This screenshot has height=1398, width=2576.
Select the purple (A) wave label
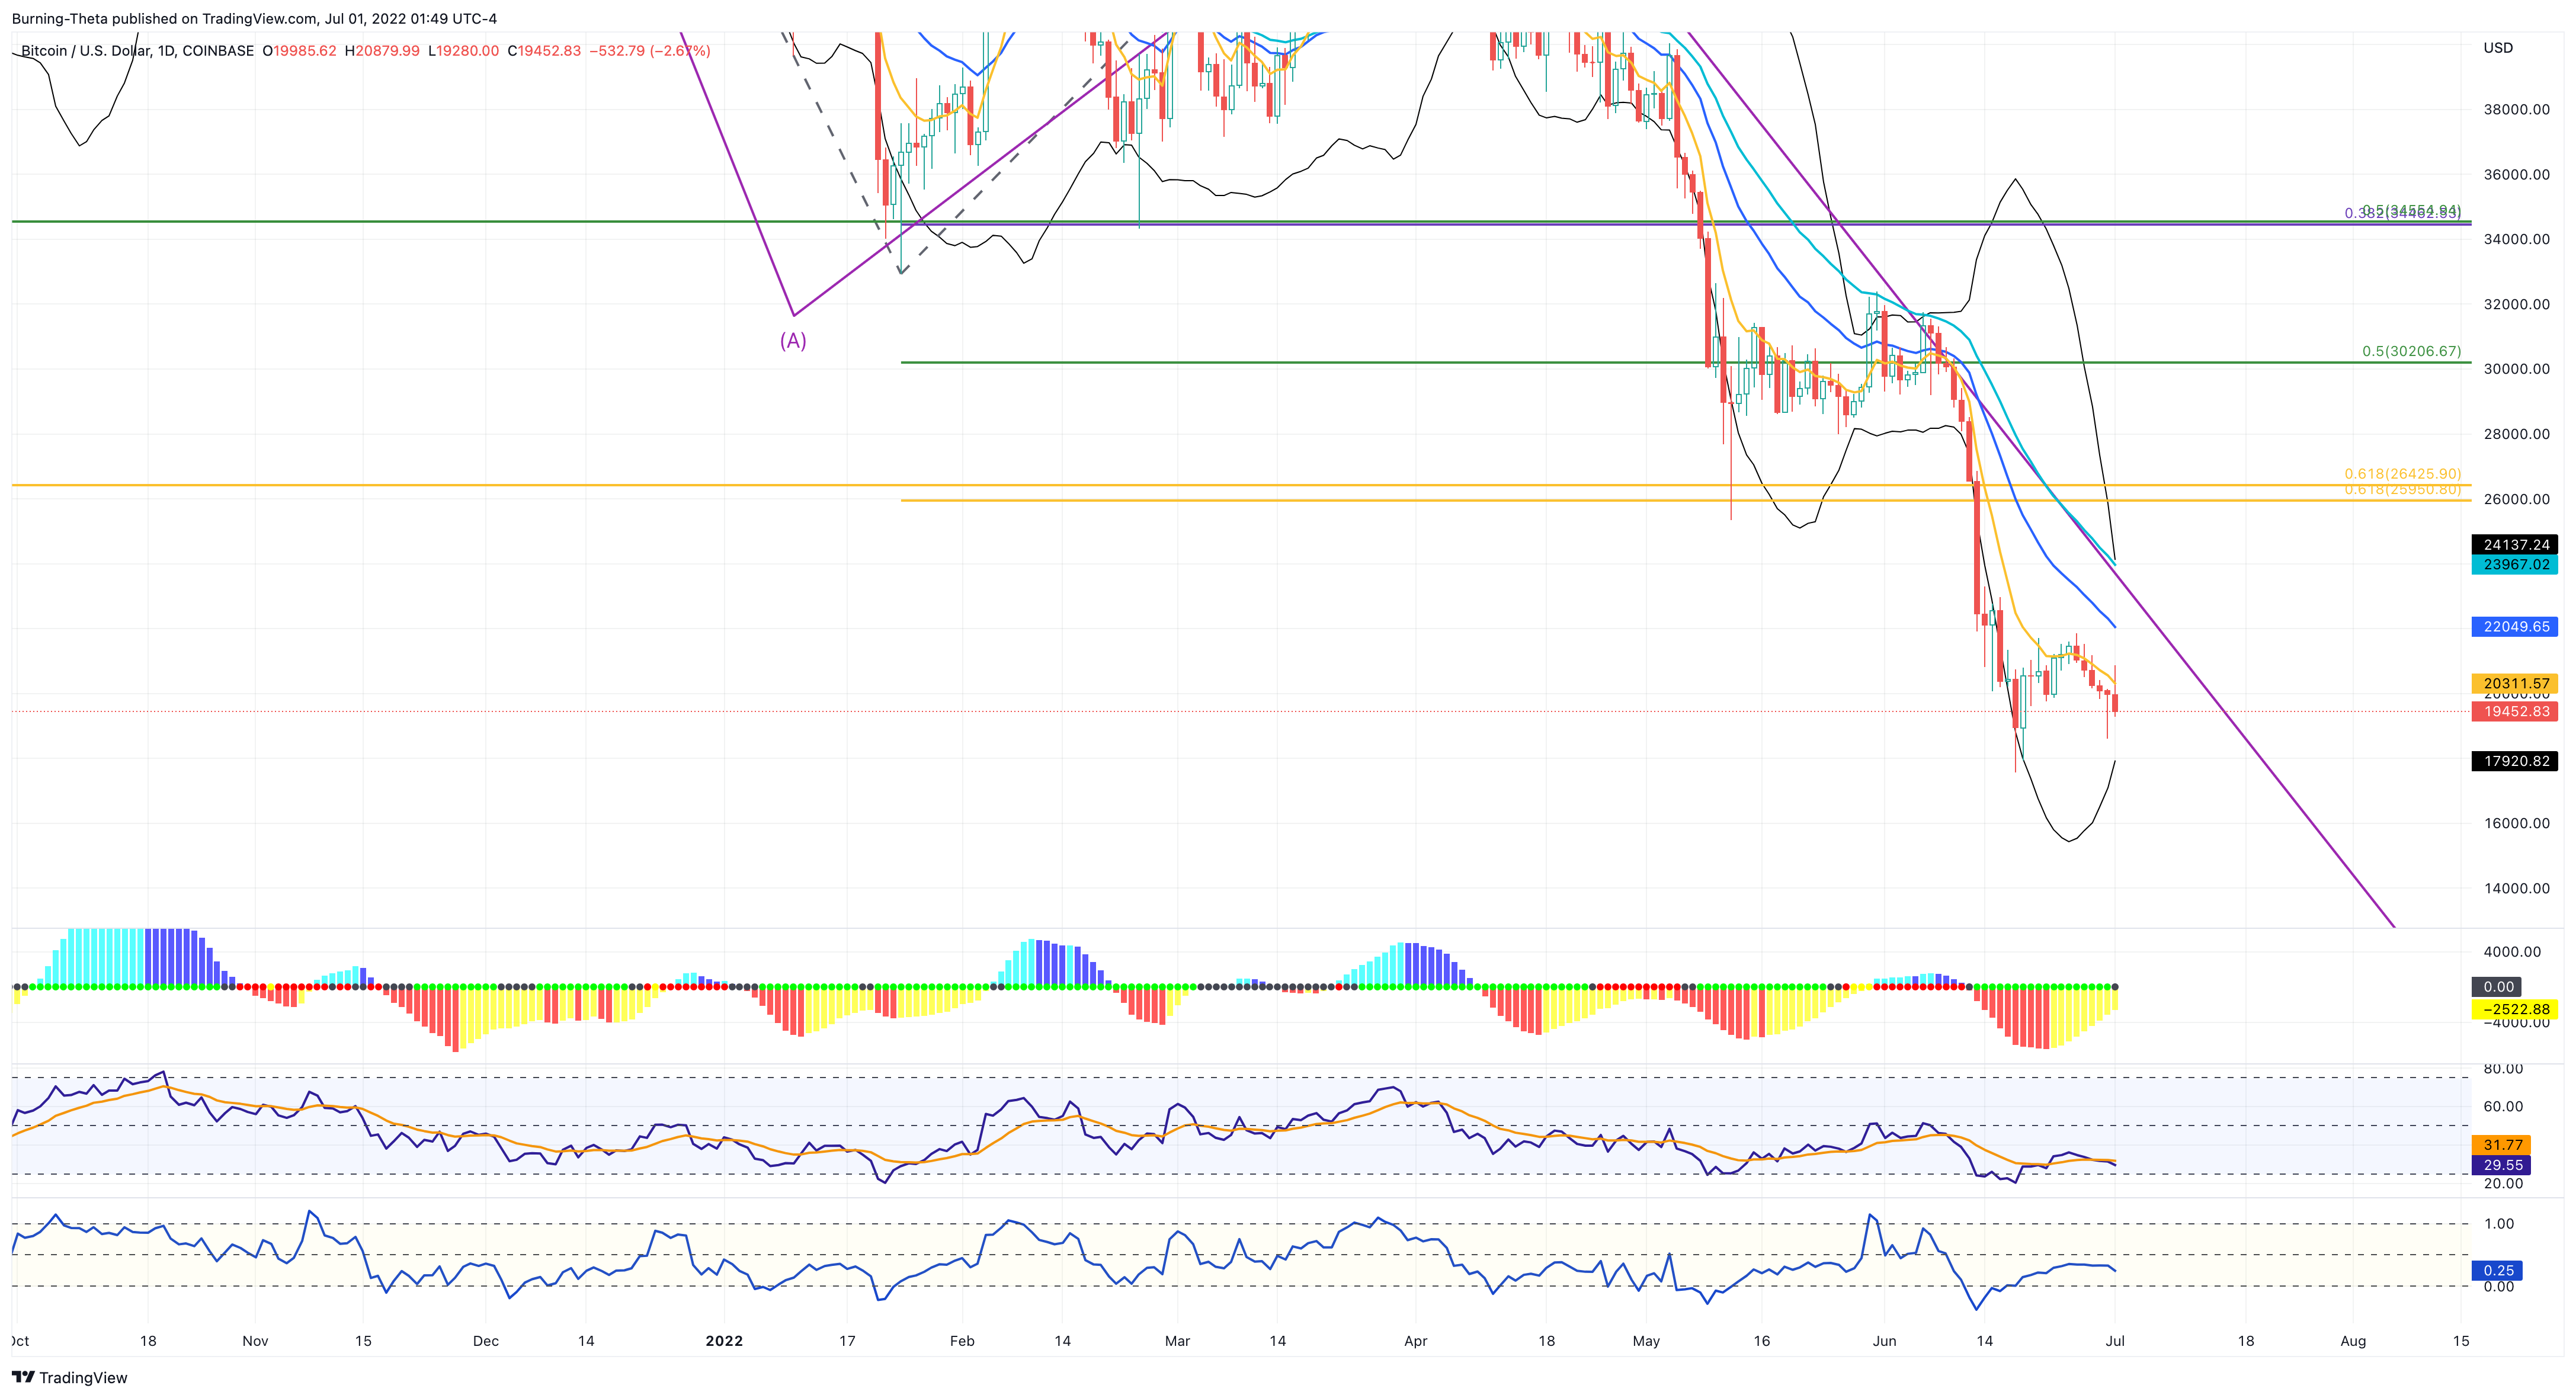coord(793,341)
